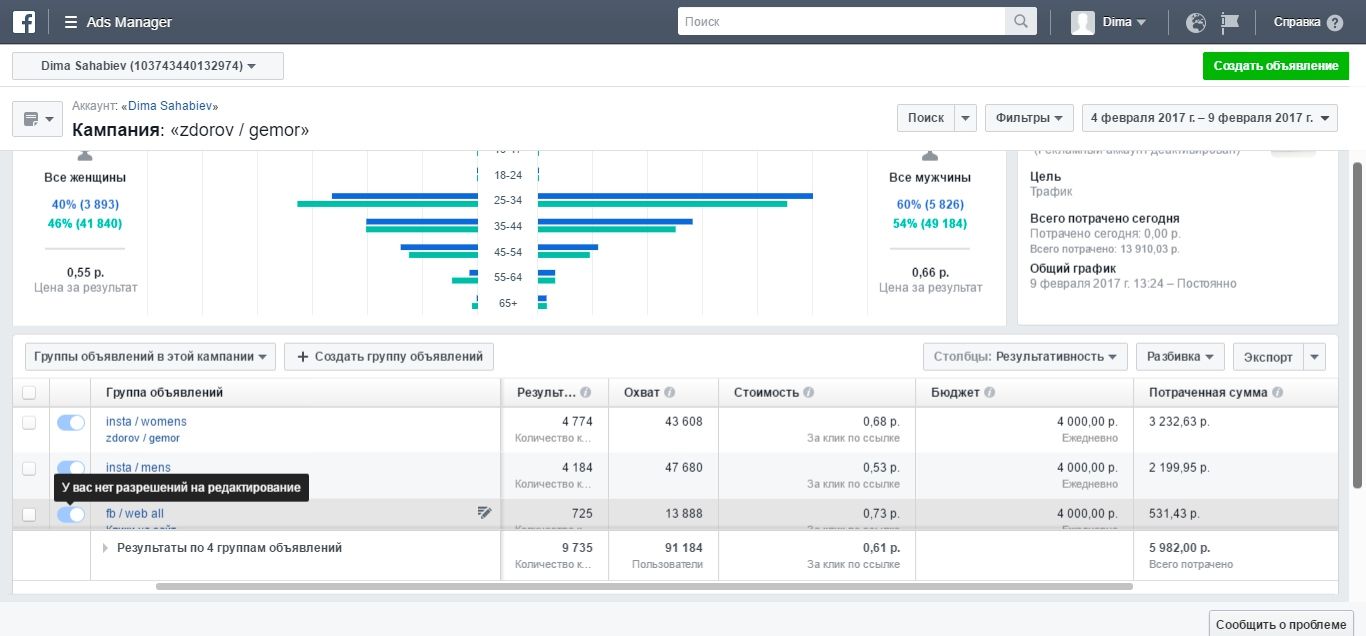Open the zdorov / gemor link under insta / womens
Image resolution: width=1366 pixels, height=636 pixels.
143,438
